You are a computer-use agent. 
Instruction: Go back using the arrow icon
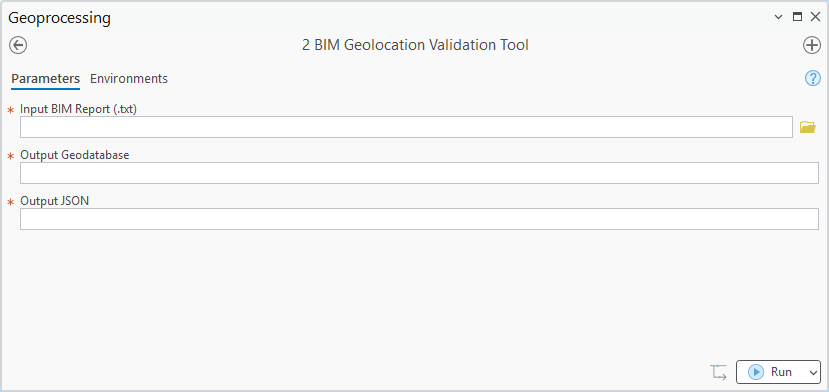[18, 45]
